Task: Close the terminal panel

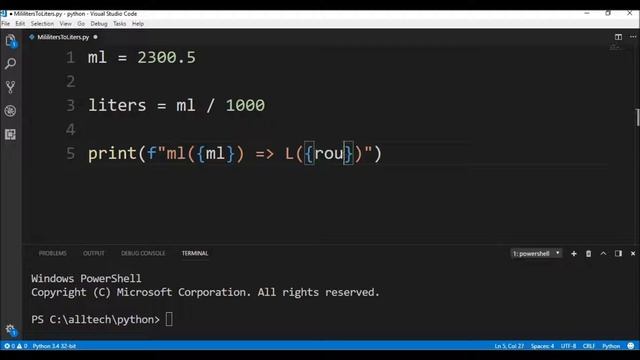Action: (633, 253)
